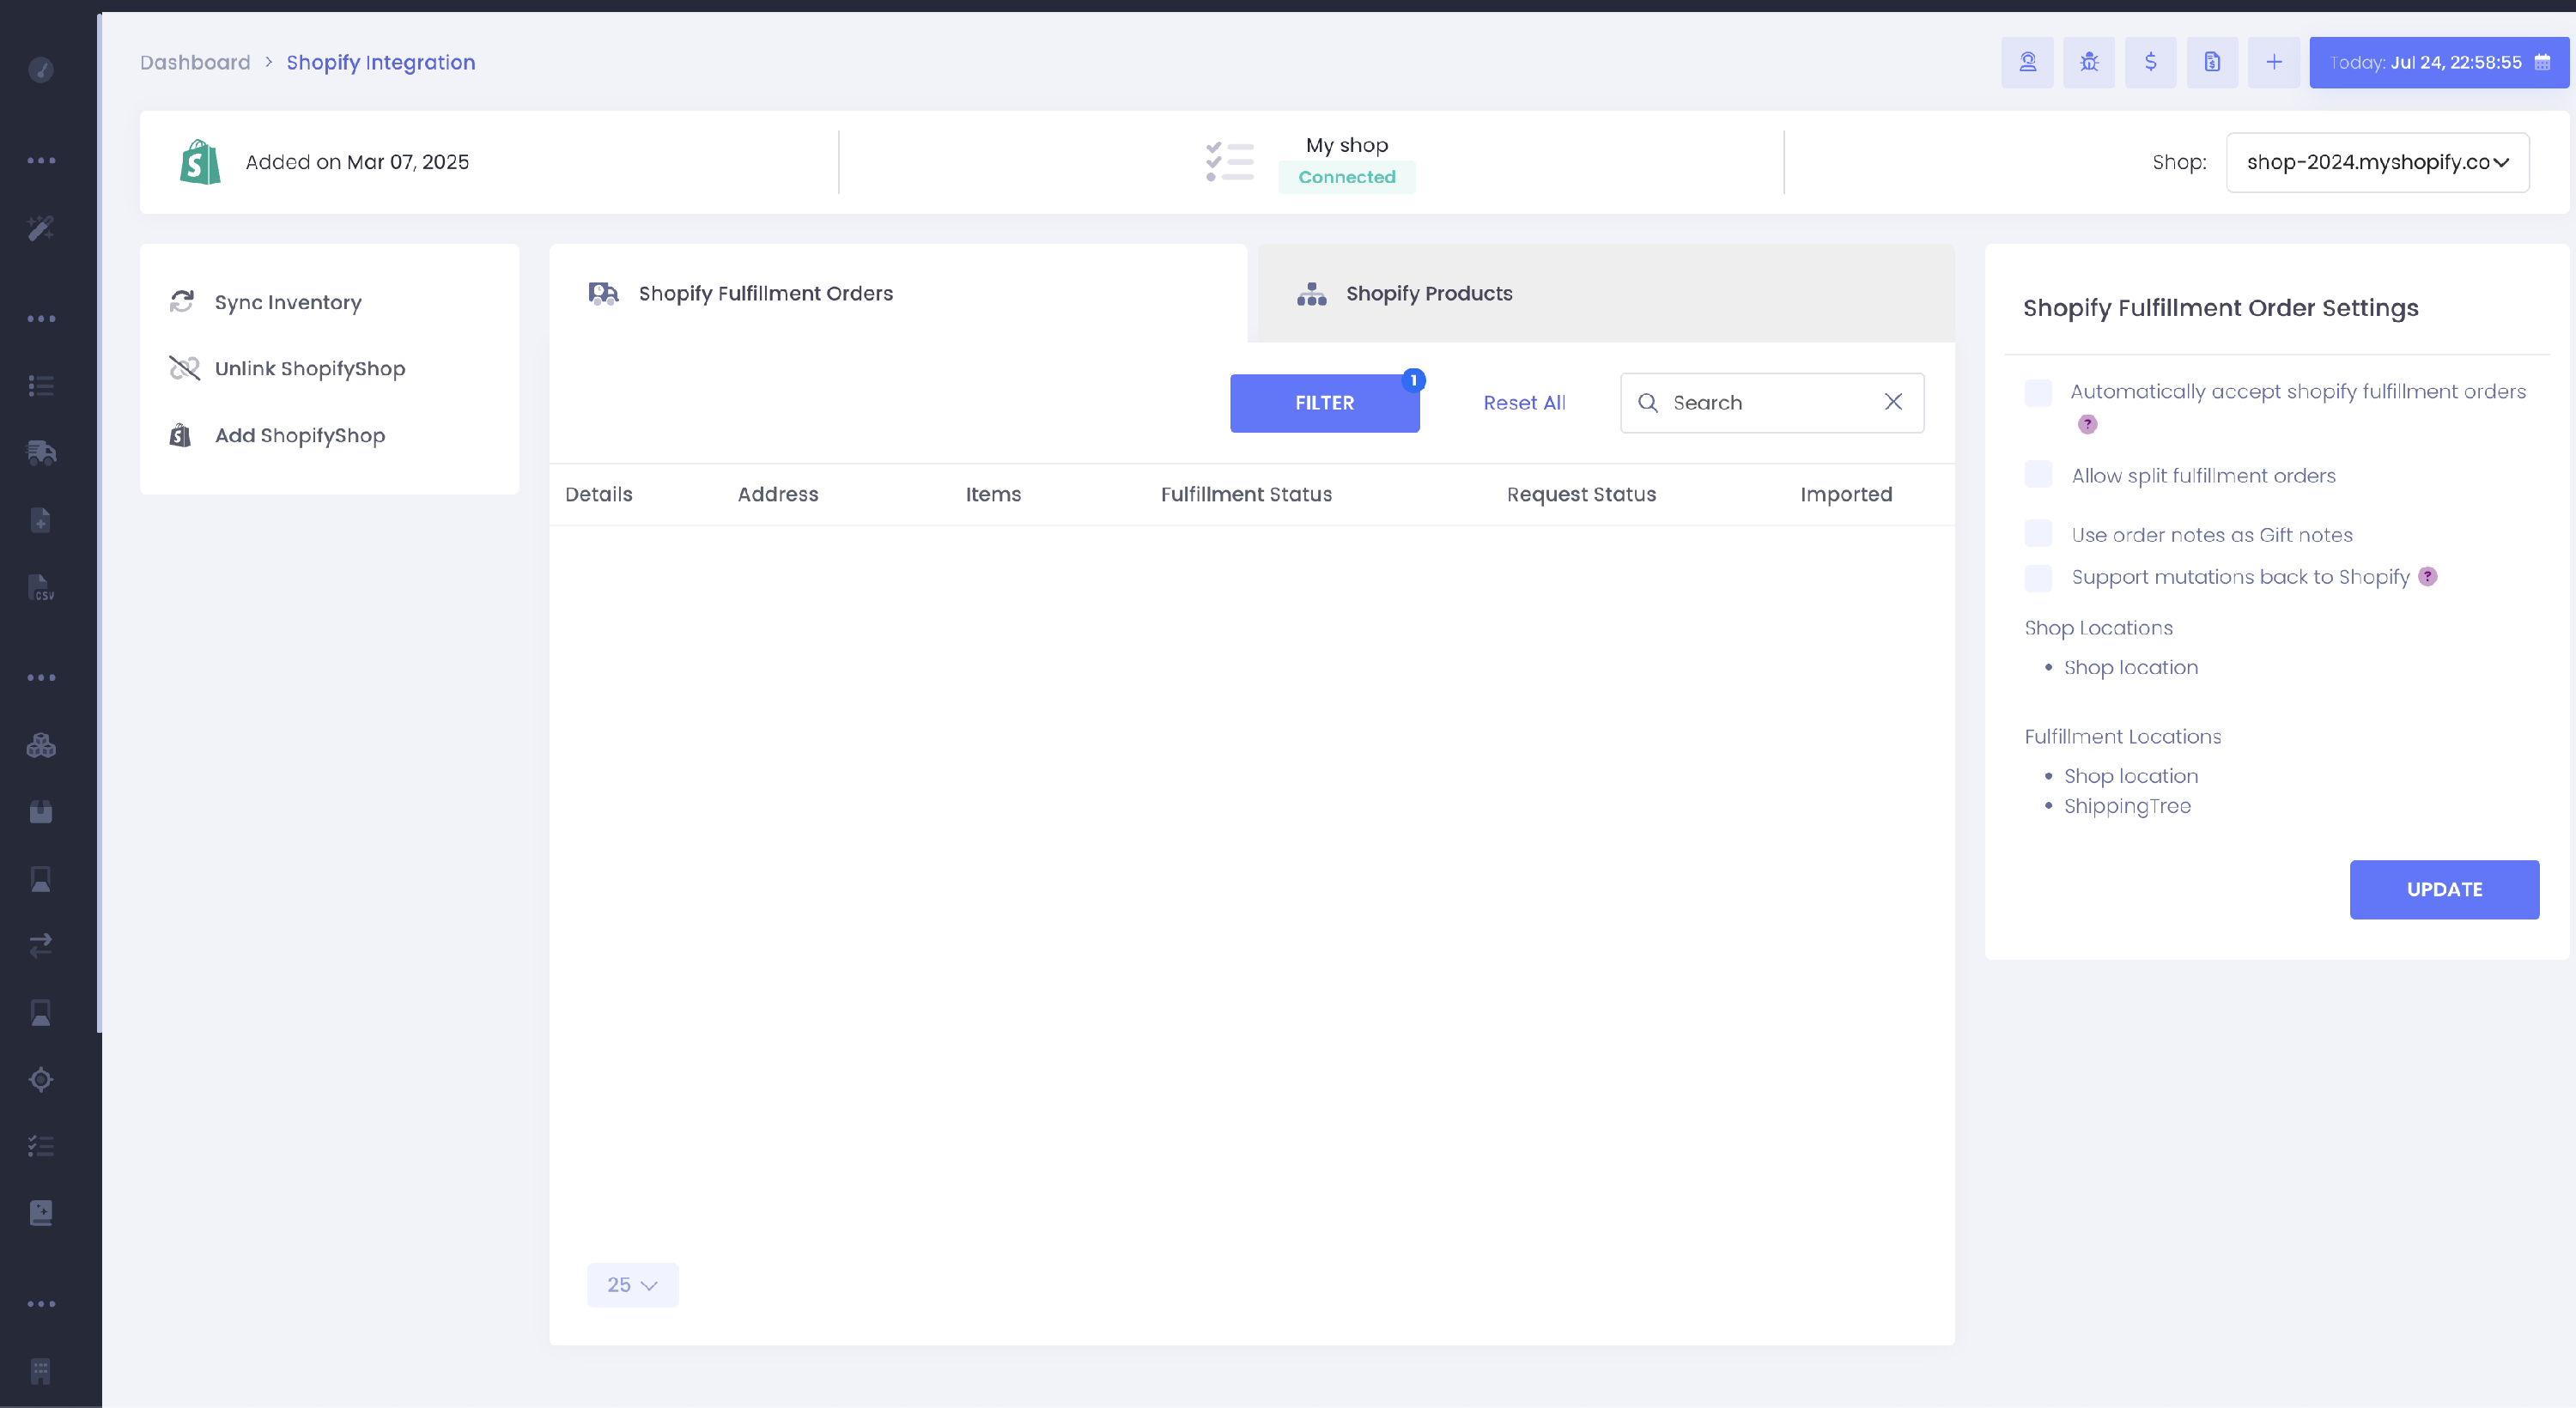Check Allow split fulfillment orders
Image resolution: width=2576 pixels, height=1408 pixels.
click(2038, 475)
